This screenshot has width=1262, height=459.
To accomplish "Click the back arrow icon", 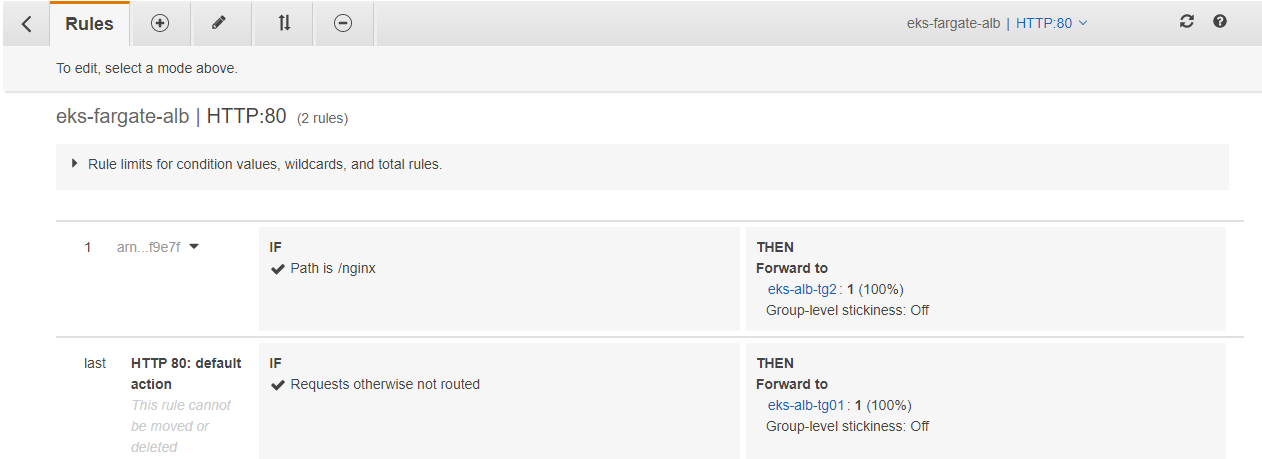I will [x=27, y=23].
